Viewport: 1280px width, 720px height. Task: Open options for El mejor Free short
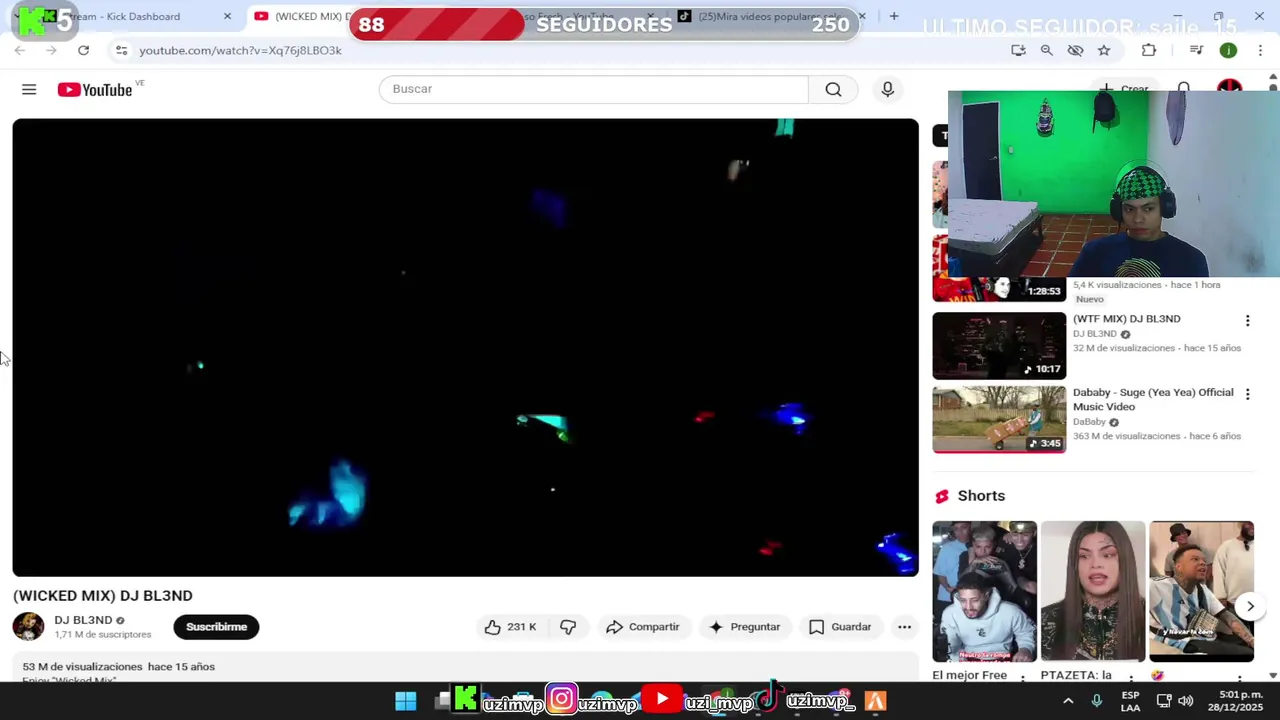point(1023,678)
